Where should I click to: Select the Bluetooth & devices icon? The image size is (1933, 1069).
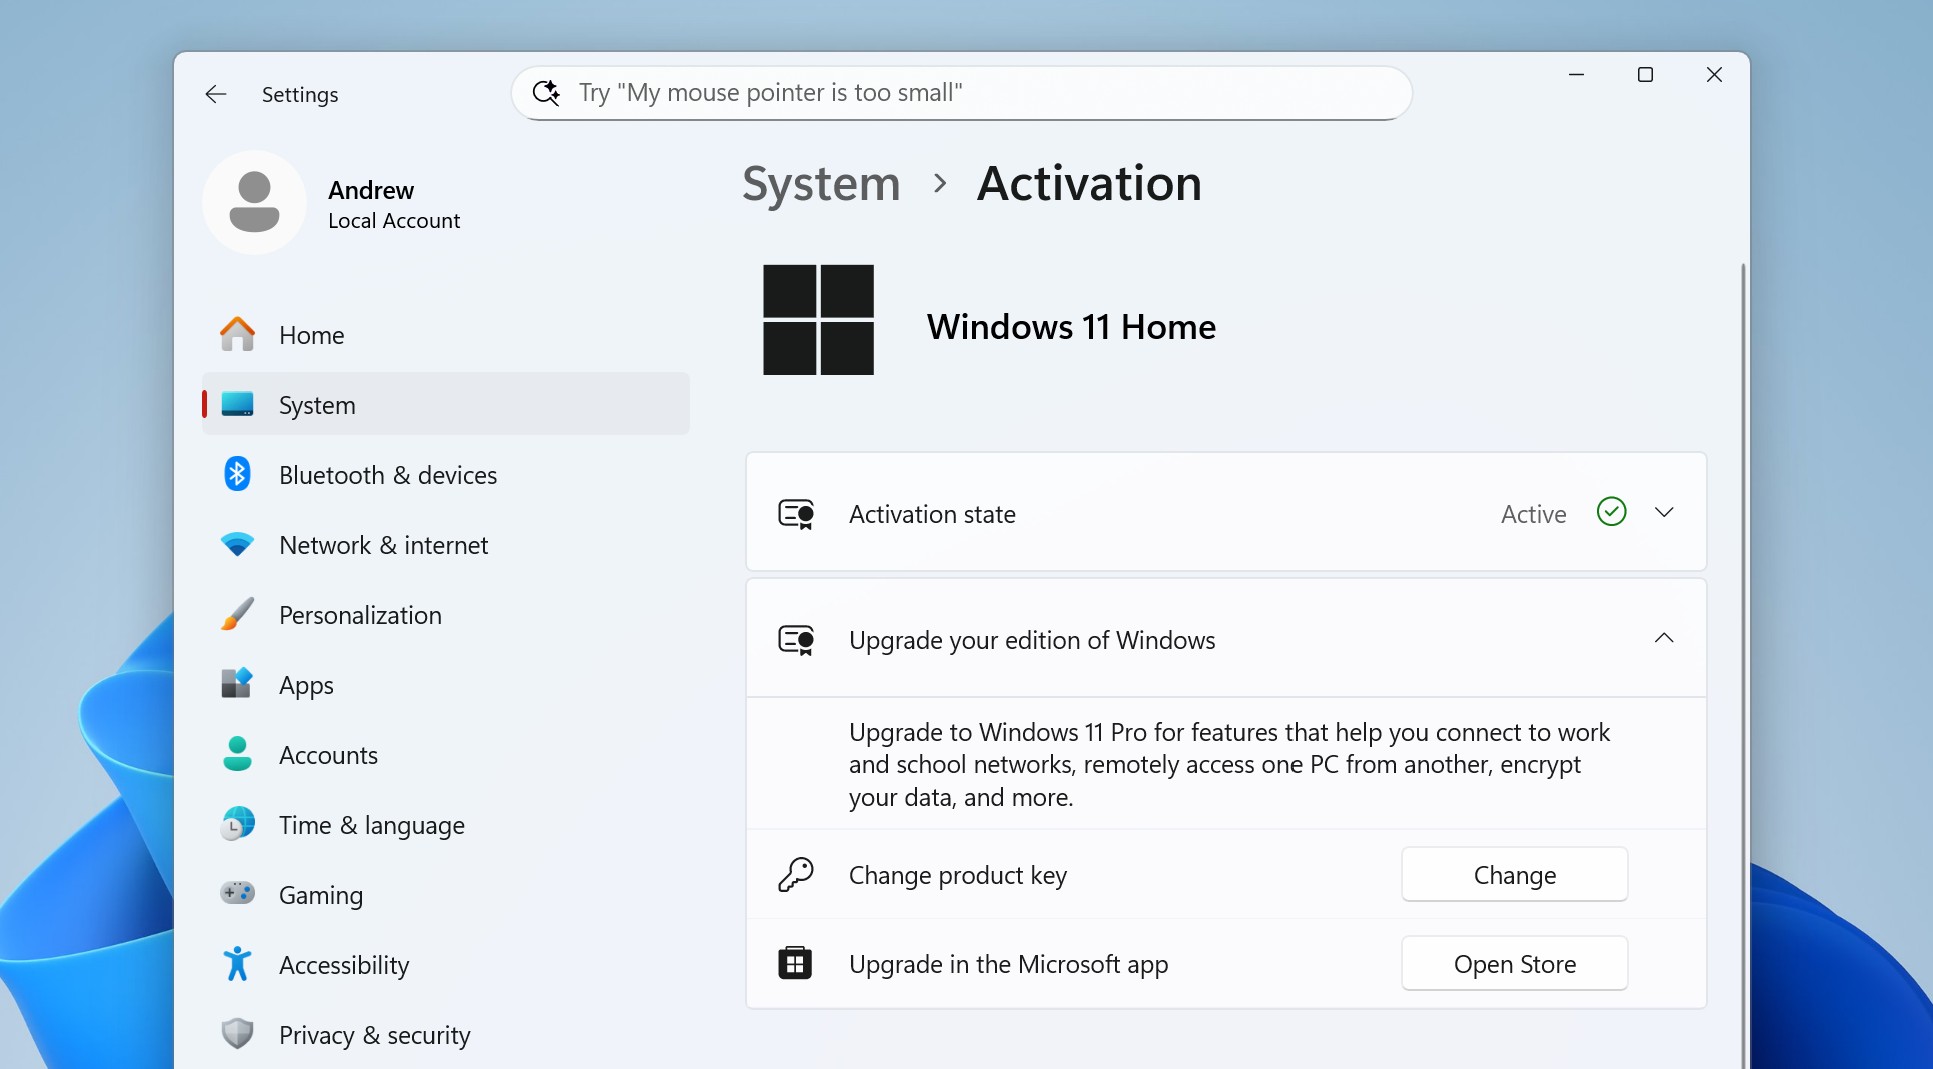[237, 474]
